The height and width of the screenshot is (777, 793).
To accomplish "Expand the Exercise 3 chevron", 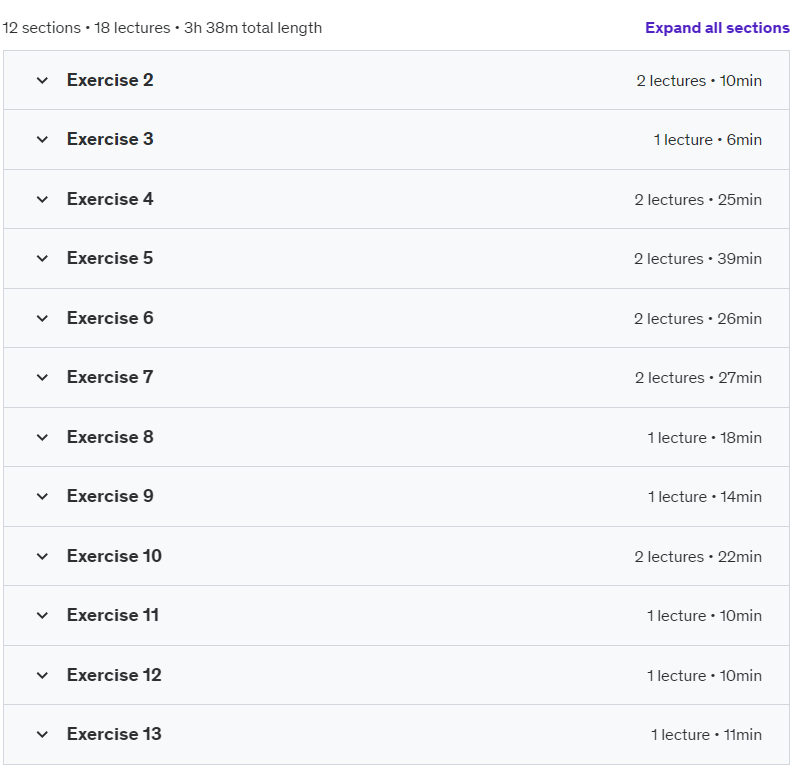I will (x=42, y=139).
